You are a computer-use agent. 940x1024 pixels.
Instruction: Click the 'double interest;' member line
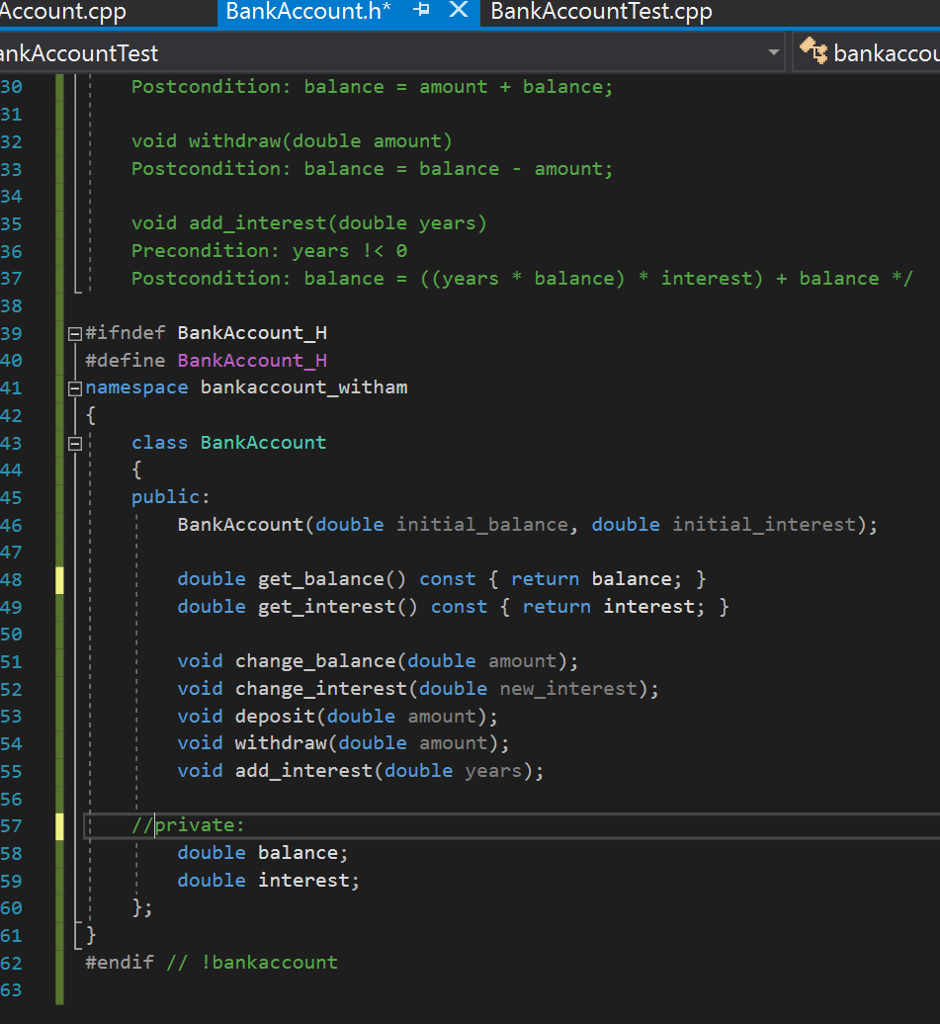click(x=268, y=880)
